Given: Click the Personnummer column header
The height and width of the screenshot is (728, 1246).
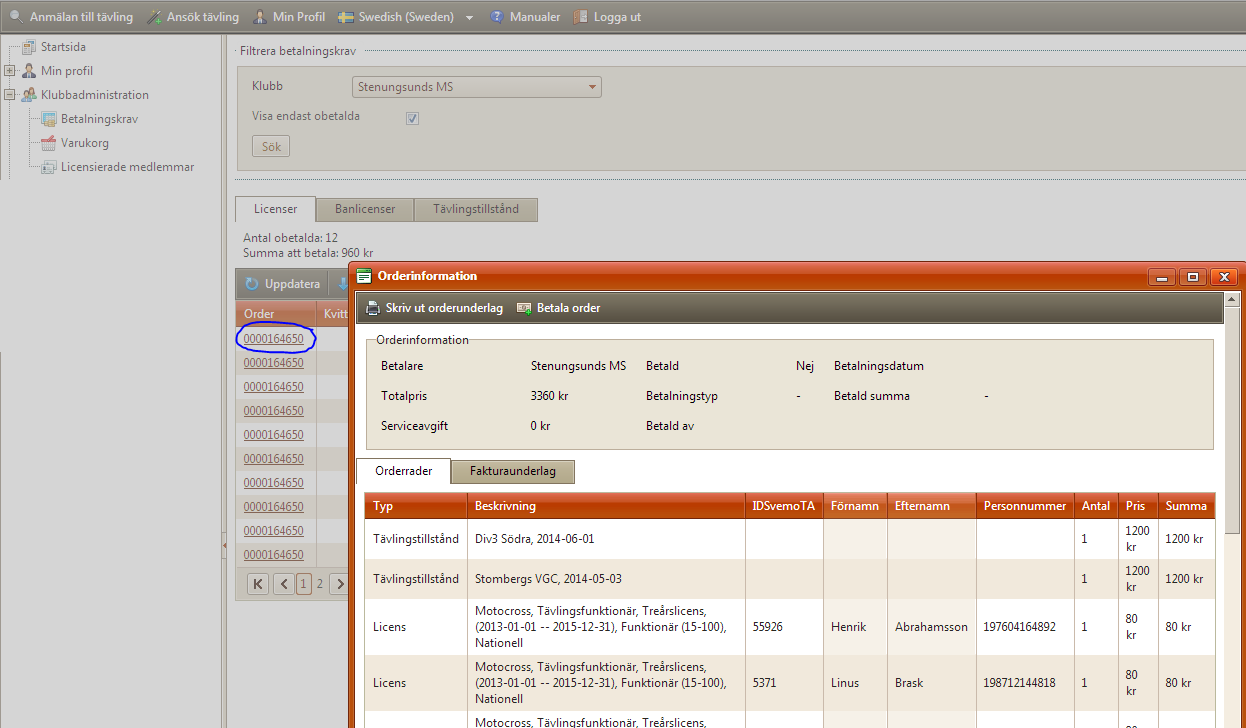Looking at the screenshot, I should tap(1025, 506).
